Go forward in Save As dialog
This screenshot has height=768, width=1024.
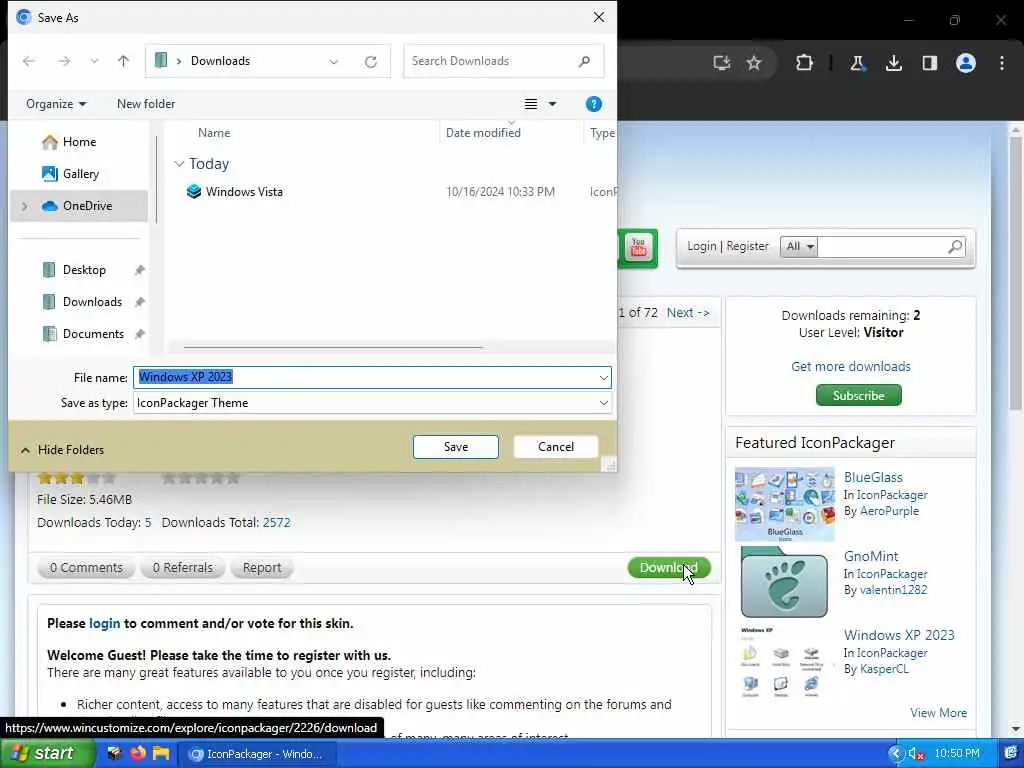click(64, 61)
